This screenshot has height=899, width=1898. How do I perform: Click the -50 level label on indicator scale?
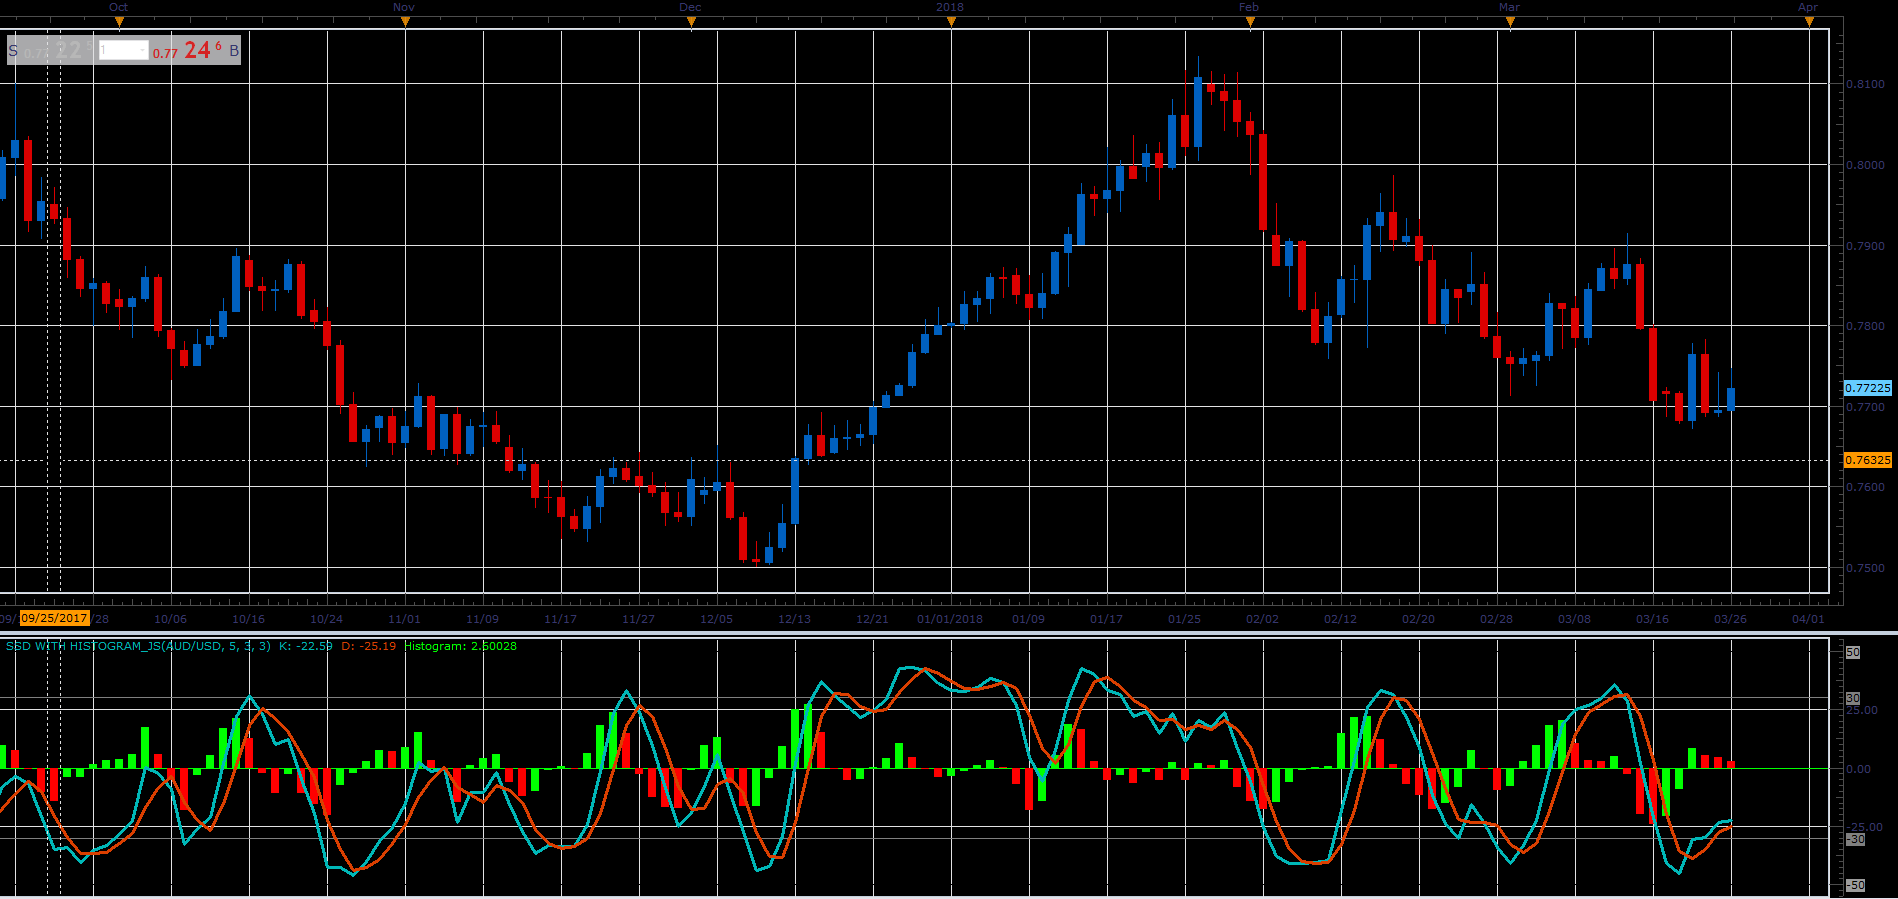[x=1855, y=885]
